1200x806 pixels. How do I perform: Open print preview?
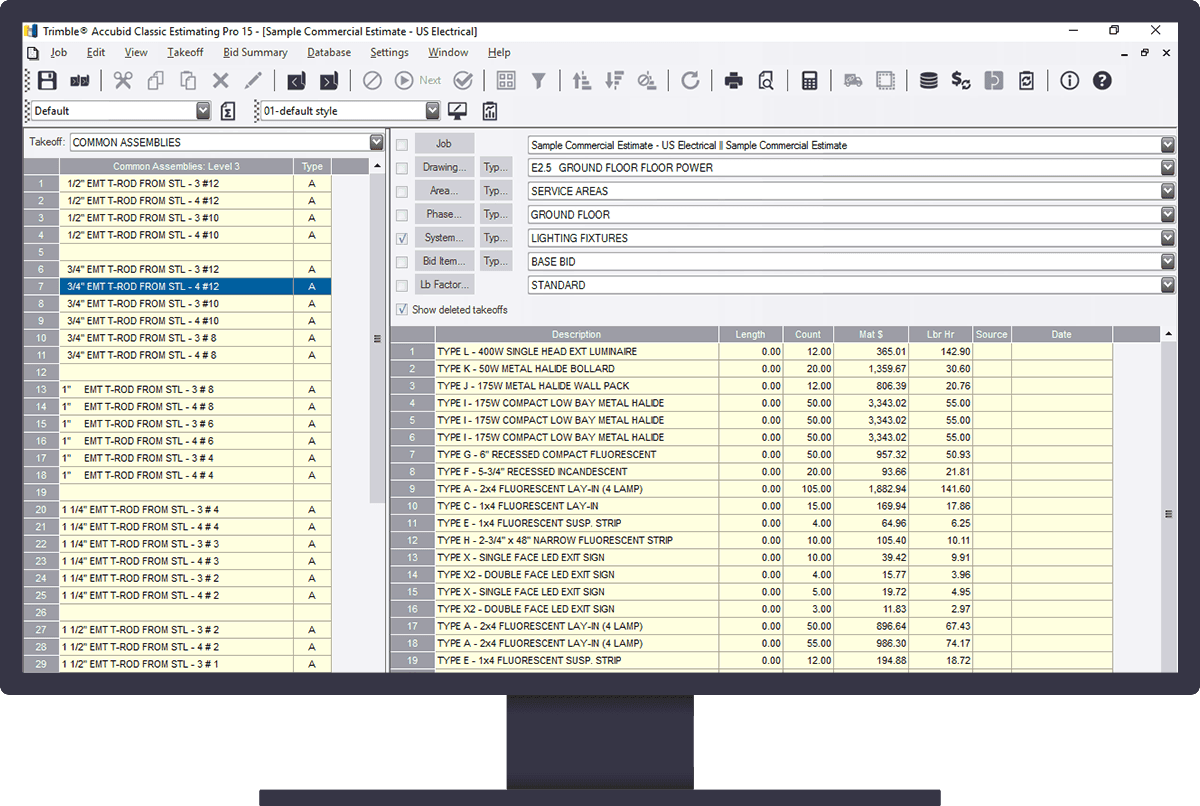coord(766,80)
